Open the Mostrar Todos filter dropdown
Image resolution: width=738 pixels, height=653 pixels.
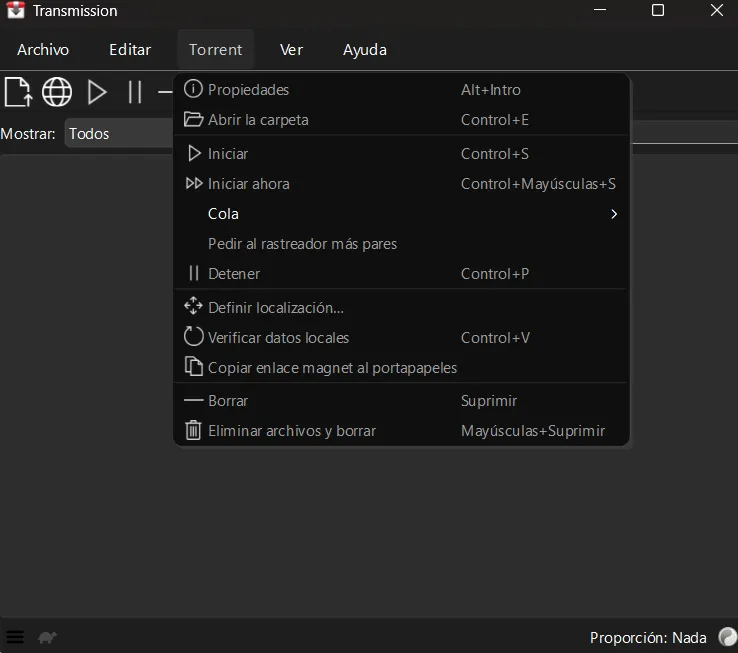(x=119, y=134)
